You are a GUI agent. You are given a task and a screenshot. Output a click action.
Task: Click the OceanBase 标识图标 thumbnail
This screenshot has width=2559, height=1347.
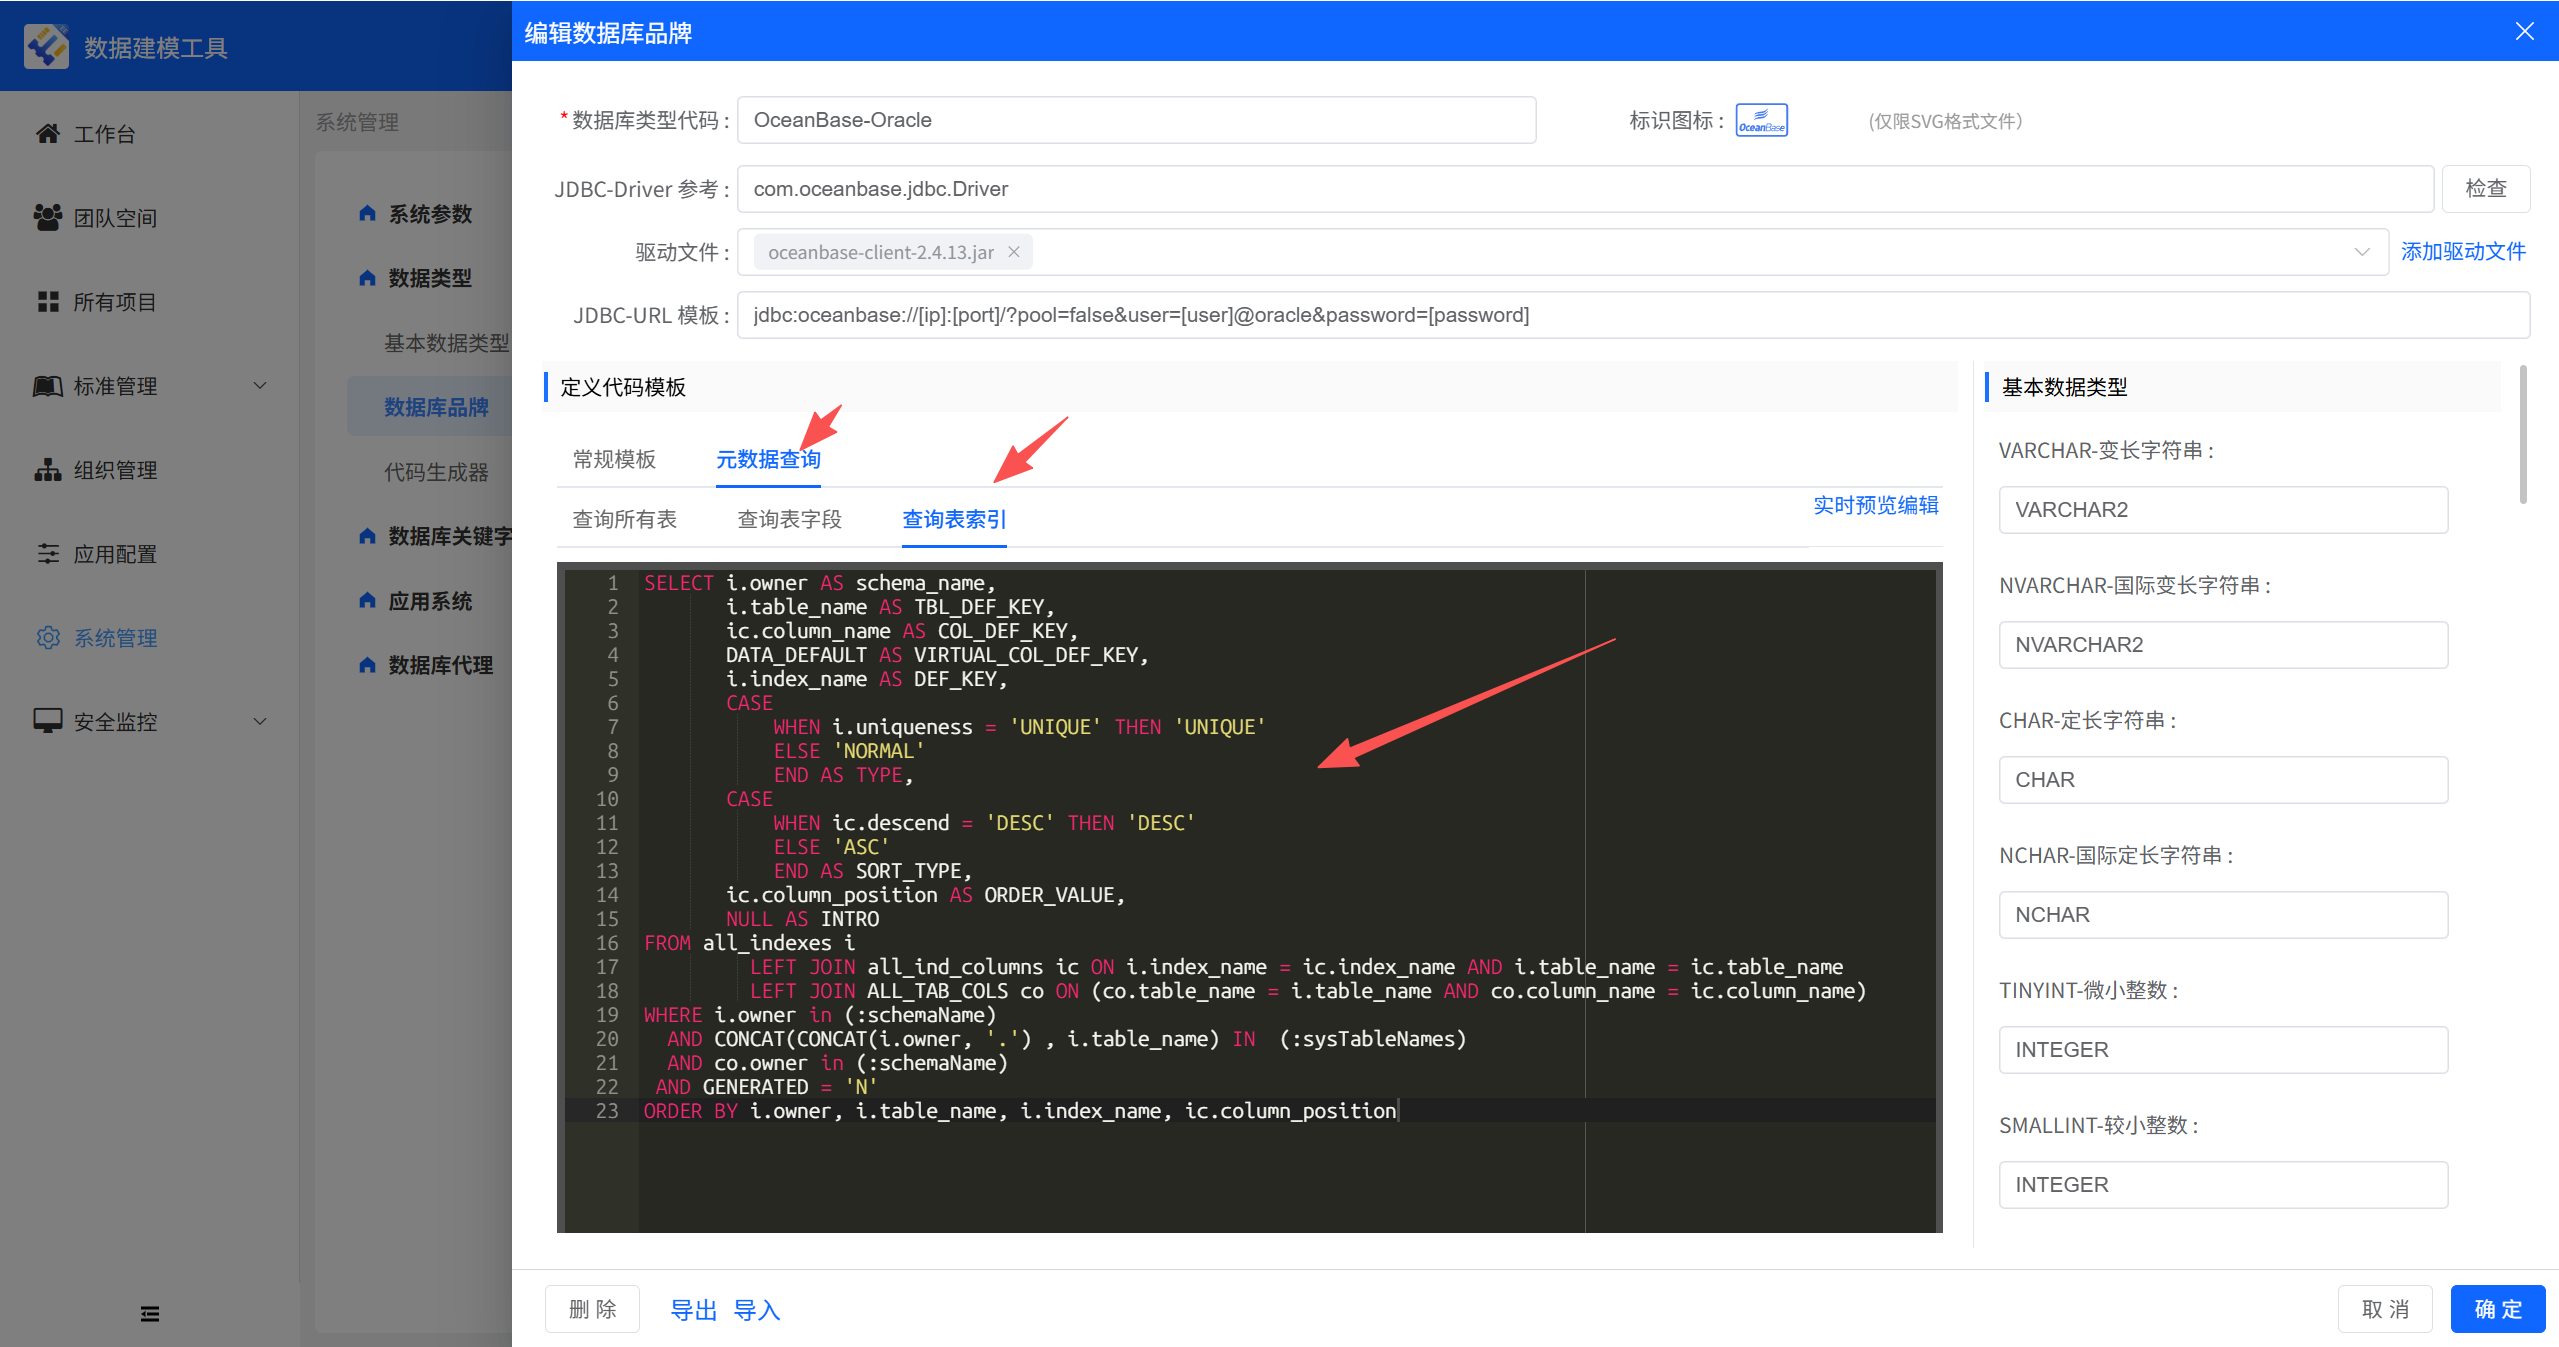[1761, 120]
